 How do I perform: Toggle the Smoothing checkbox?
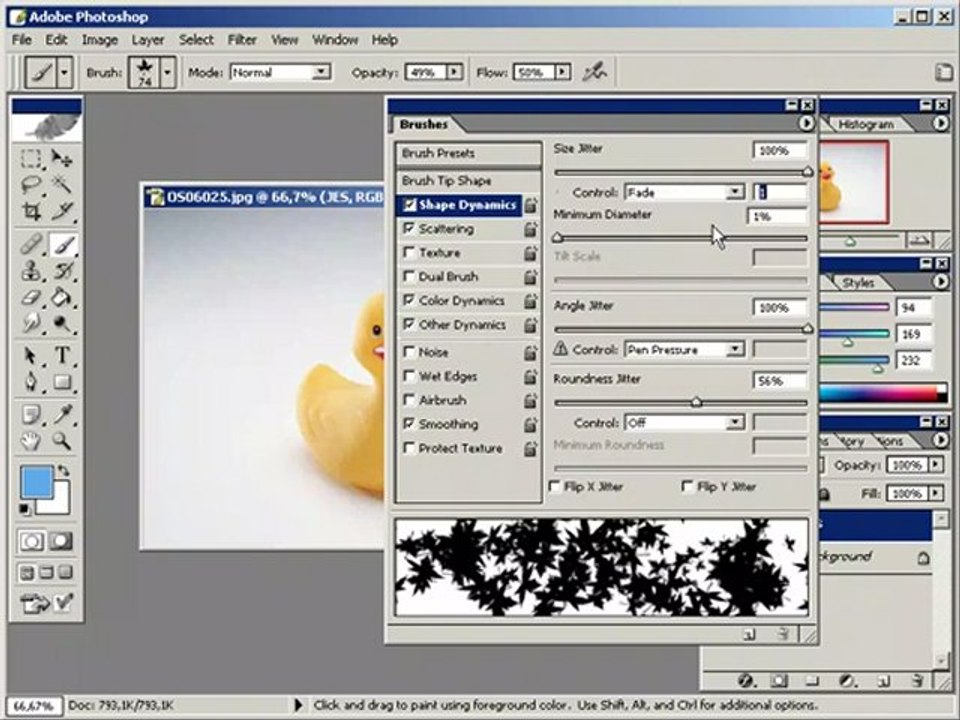(x=408, y=424)
